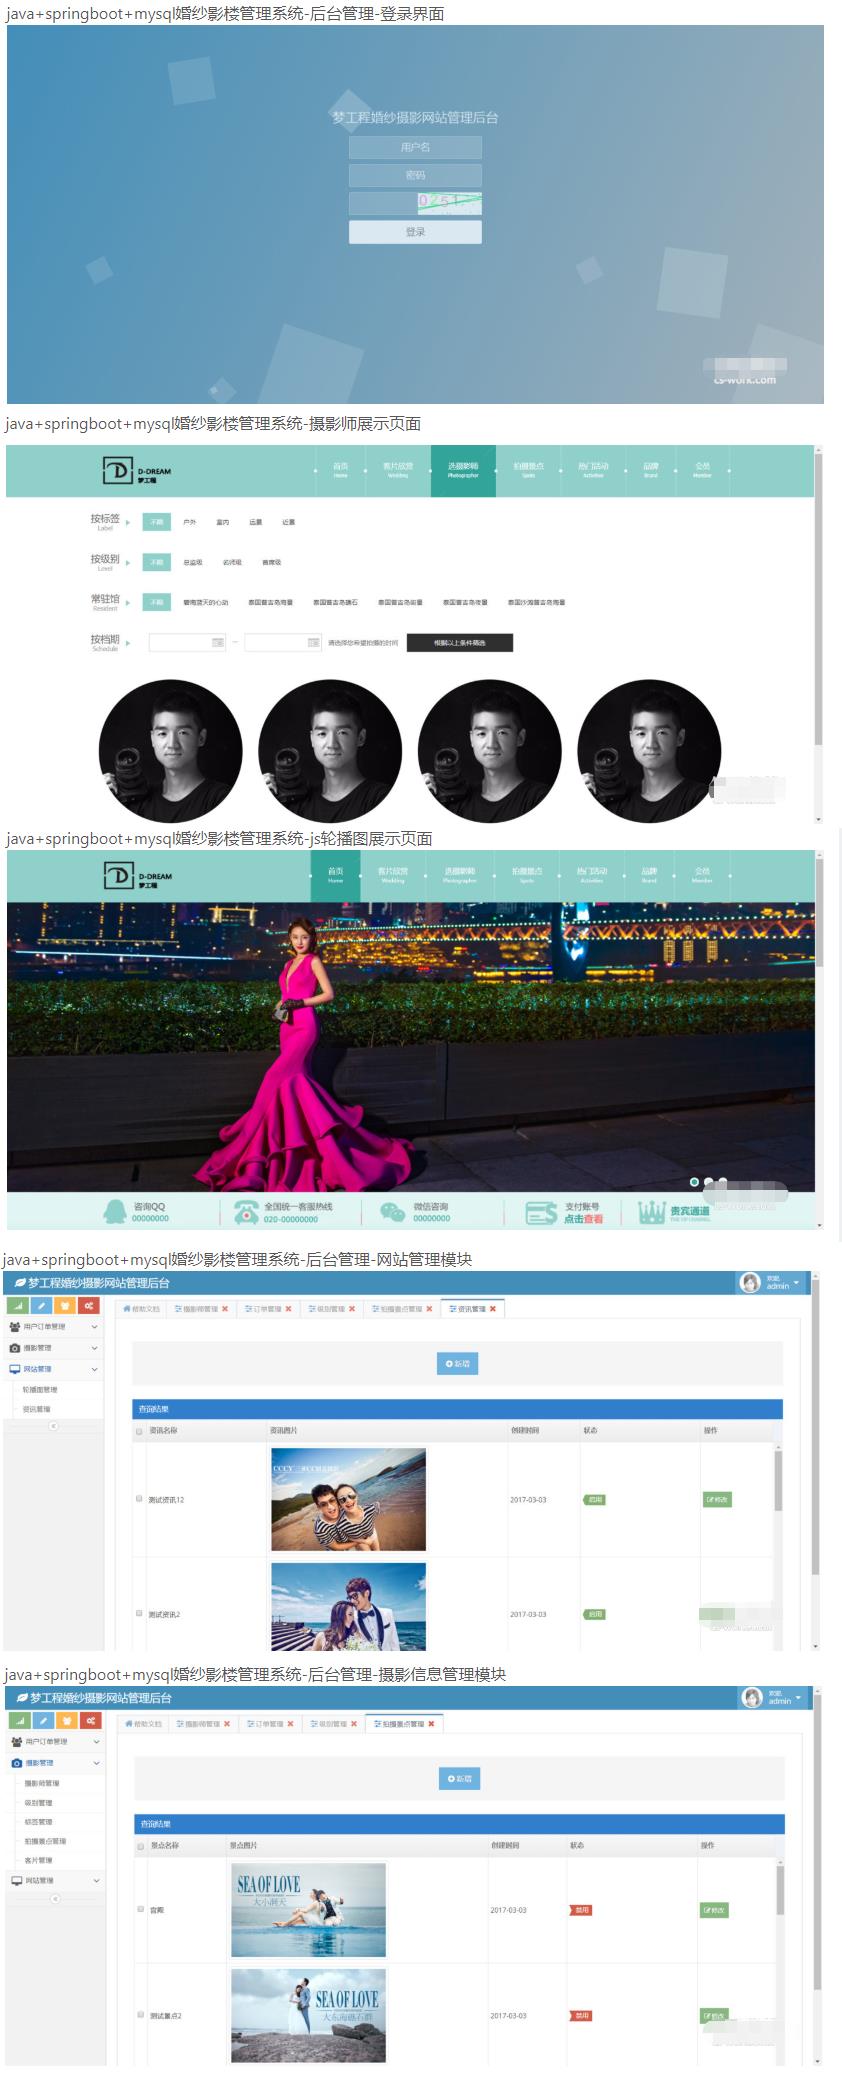This screenshot has width=842, height=2074.
Task: Open 客片欣赏 Wedding in the photographer page nav
Action: tap(398, 470)
